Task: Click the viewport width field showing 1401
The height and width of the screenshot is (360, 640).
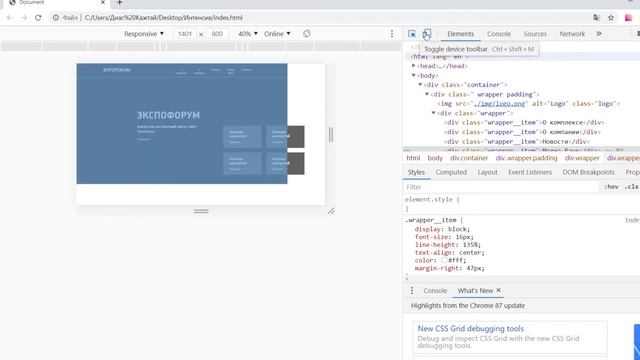Action: 185,34
